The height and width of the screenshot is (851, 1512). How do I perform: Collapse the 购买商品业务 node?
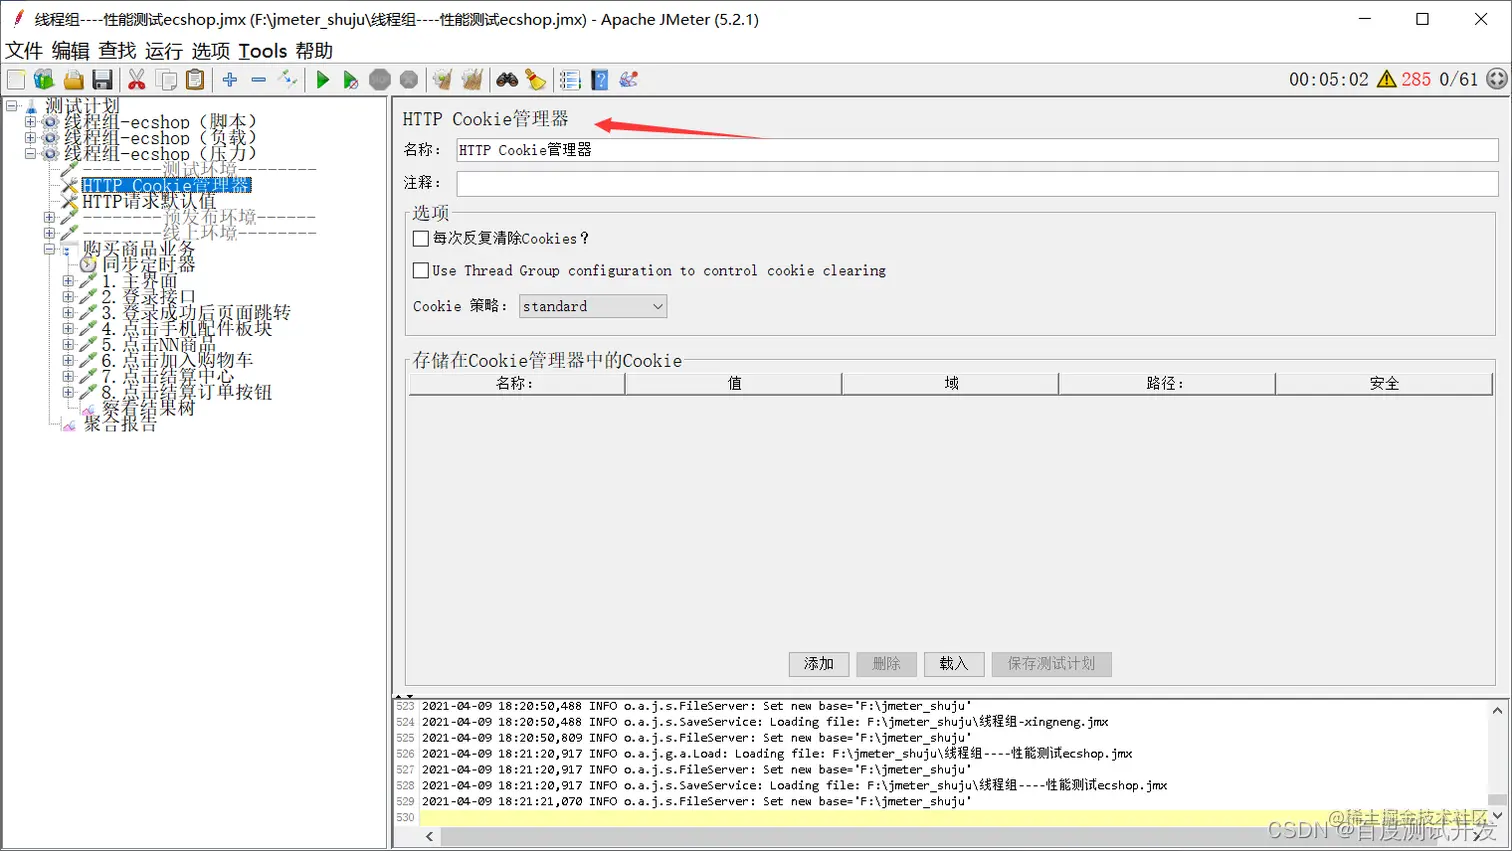coord(49,249)
